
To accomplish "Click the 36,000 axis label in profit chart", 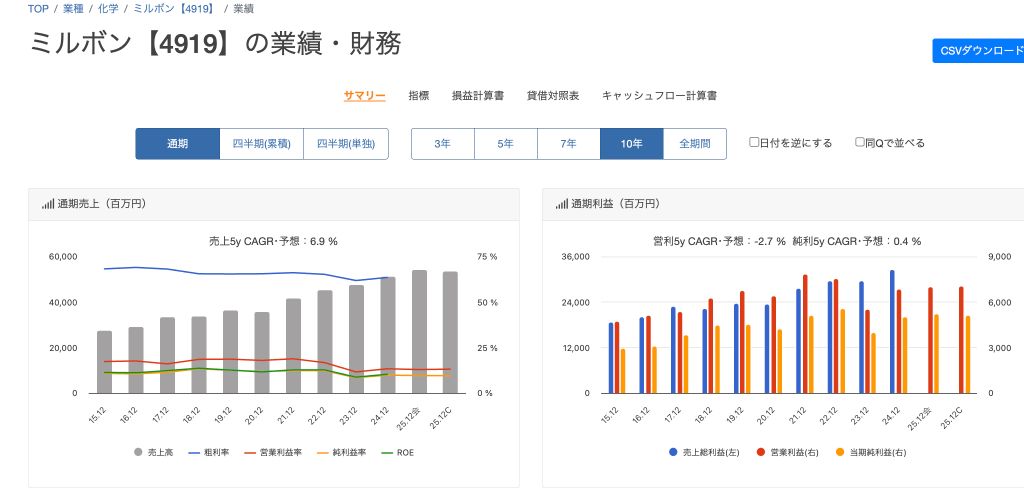I will click(x=577, y=257).
